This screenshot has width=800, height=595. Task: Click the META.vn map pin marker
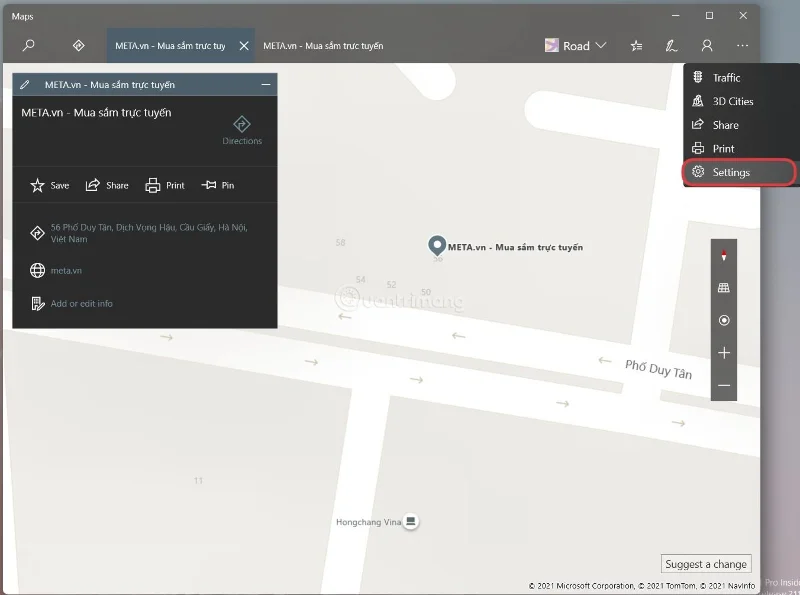[x=437, y=245]
